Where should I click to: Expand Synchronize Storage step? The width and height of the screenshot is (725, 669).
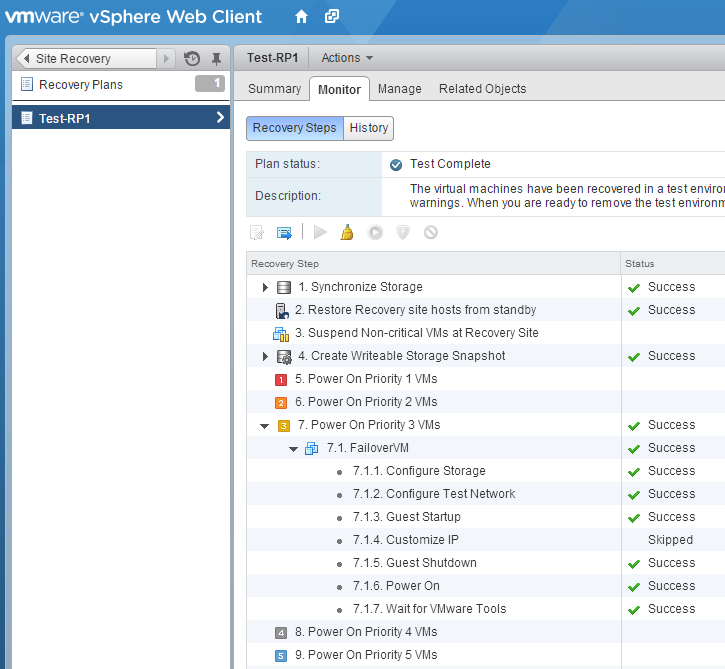click(265, 287)
